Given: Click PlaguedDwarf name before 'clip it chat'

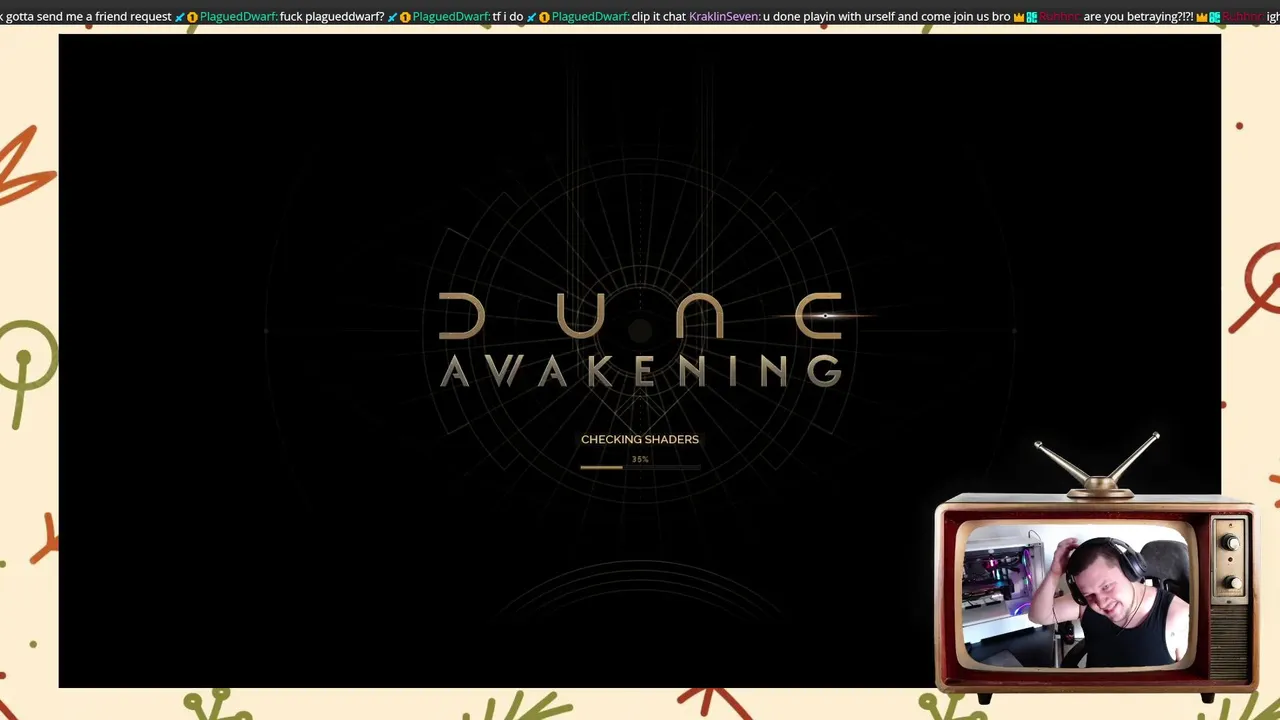Looking at the screenshot, I should tap(590, 17).
